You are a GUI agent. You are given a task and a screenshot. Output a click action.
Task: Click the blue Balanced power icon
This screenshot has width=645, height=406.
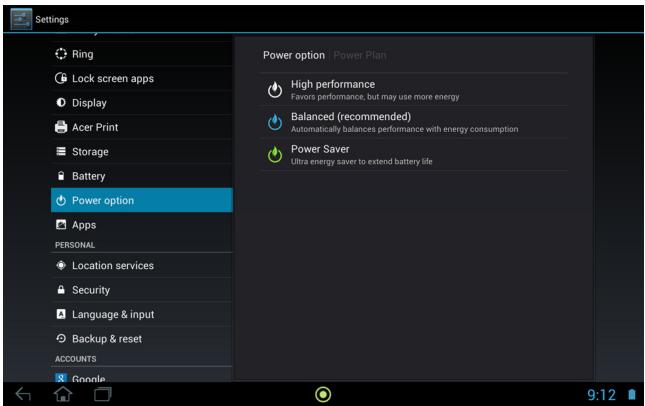pyautogui.click(x=275, y=122)
